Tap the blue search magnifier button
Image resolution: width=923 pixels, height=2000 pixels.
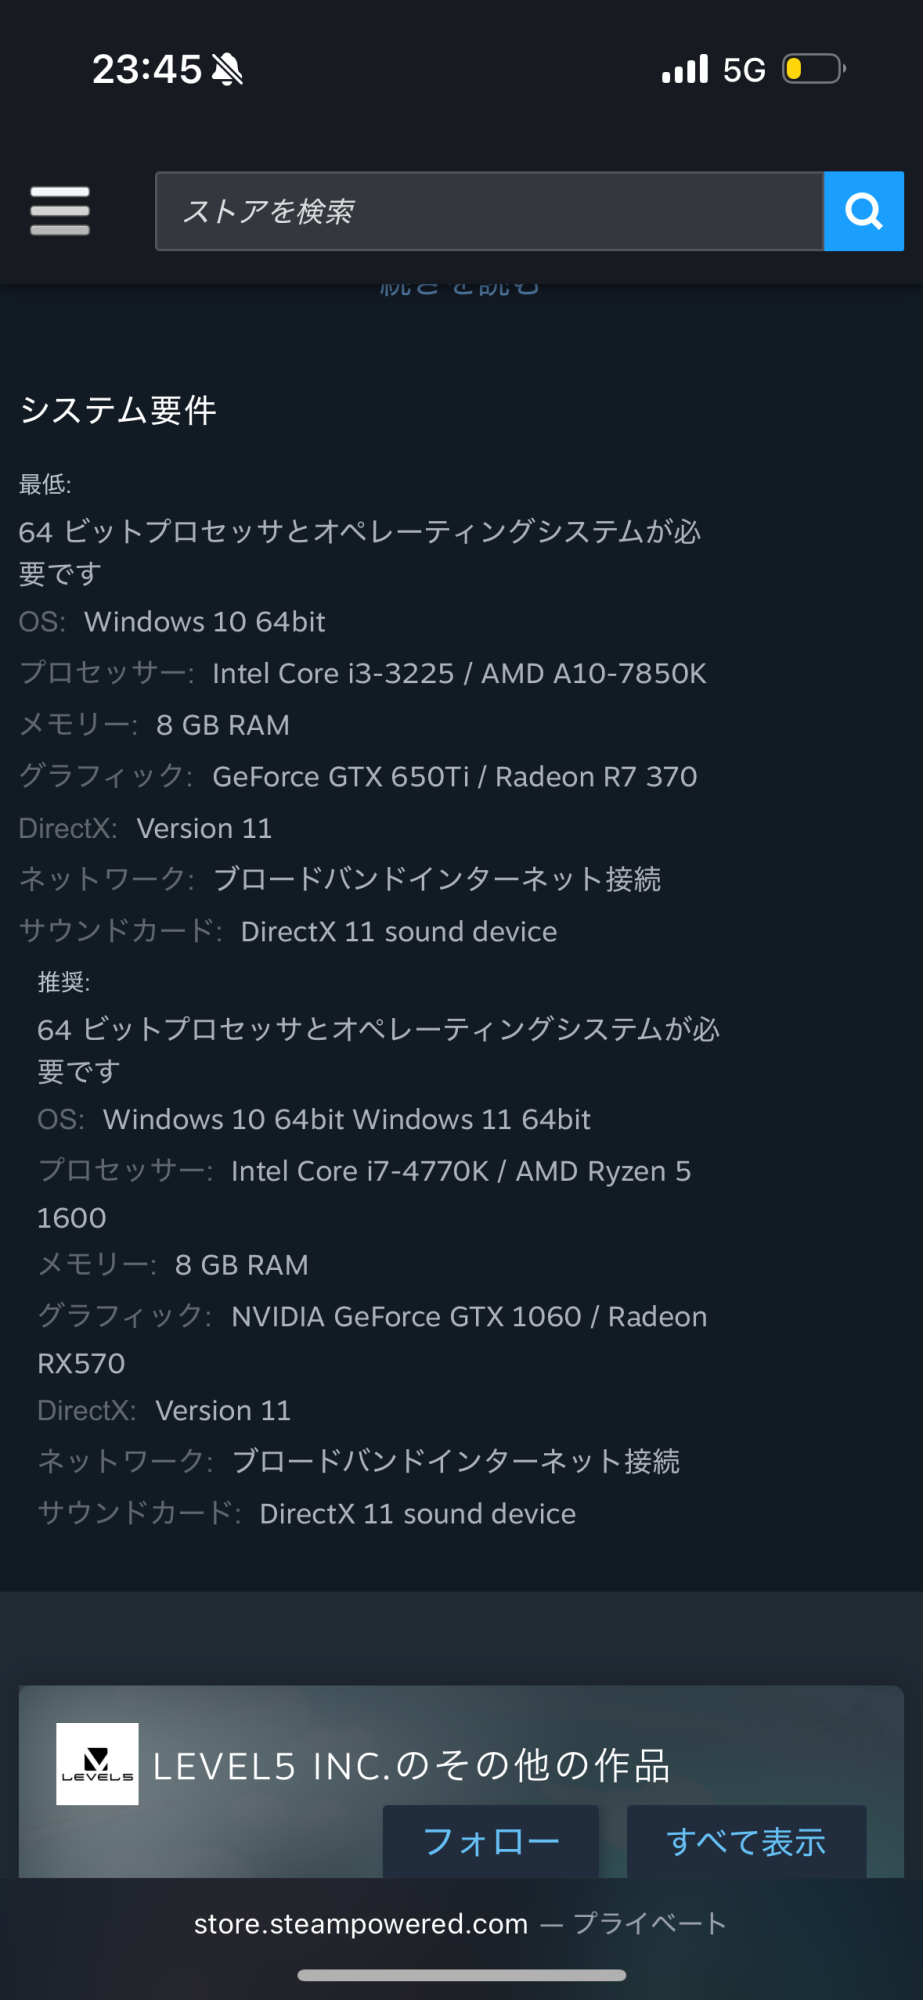pyautogui.click(x=863, y=211)
